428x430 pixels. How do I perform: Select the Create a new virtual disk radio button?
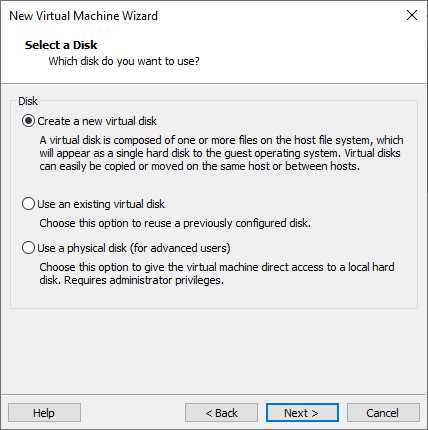click(28, 121)
